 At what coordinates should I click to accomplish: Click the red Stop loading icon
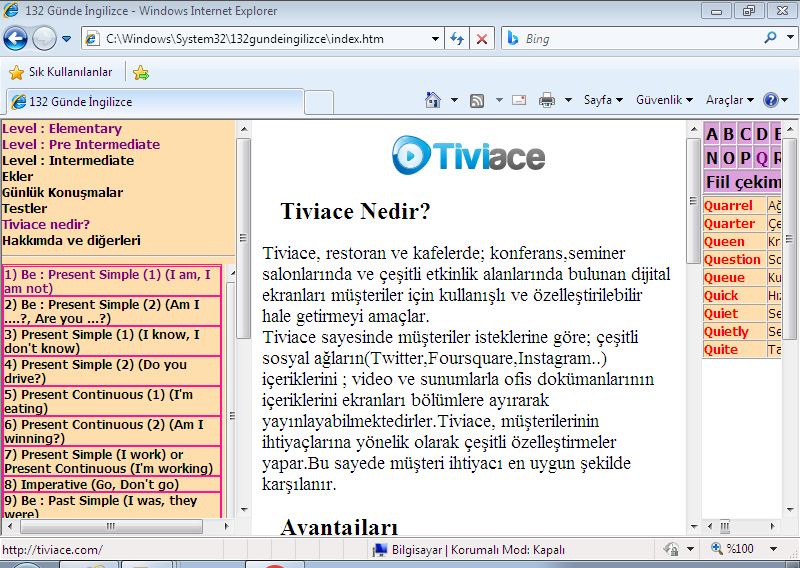pyautogui.click(x=481, y=39)
